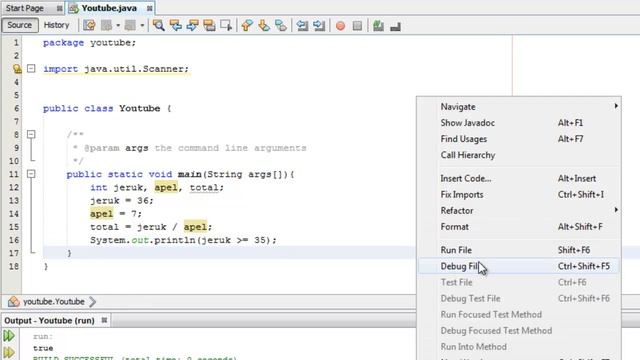Click 'public class Youtube' declaration
The height and width of the screenshot is (360, 640).
click(x=102, y=109)
